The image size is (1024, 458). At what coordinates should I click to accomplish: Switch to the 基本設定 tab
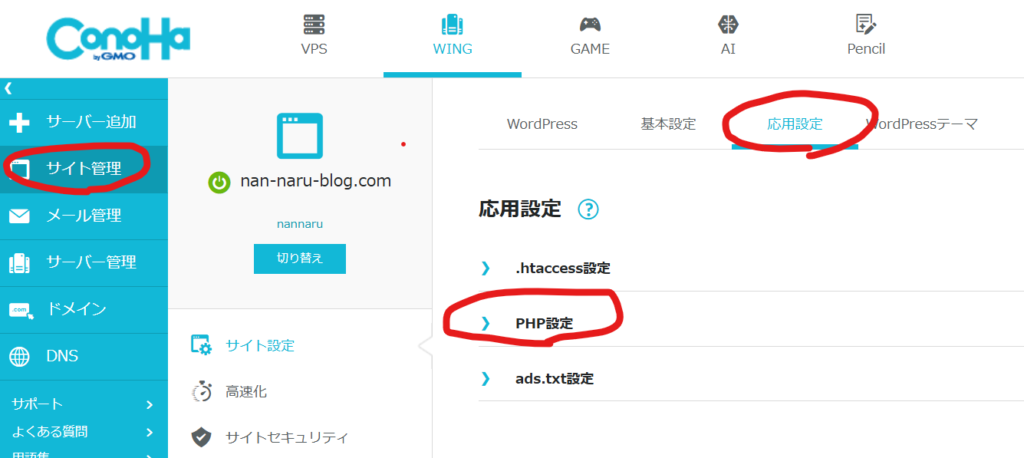pos(669,124)
